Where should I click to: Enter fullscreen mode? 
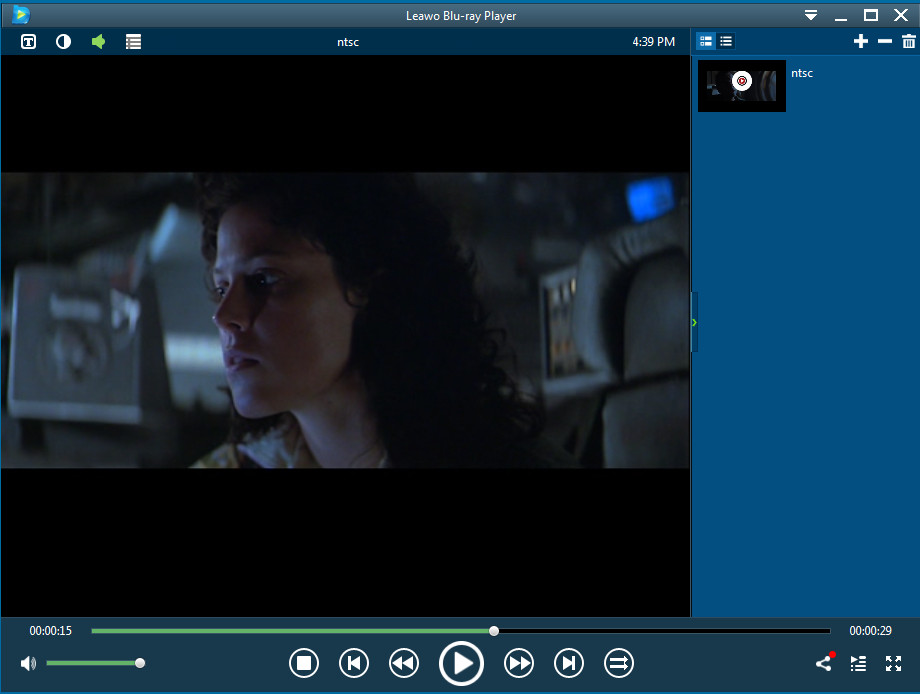pyautogui.click(x=893, y=663)
